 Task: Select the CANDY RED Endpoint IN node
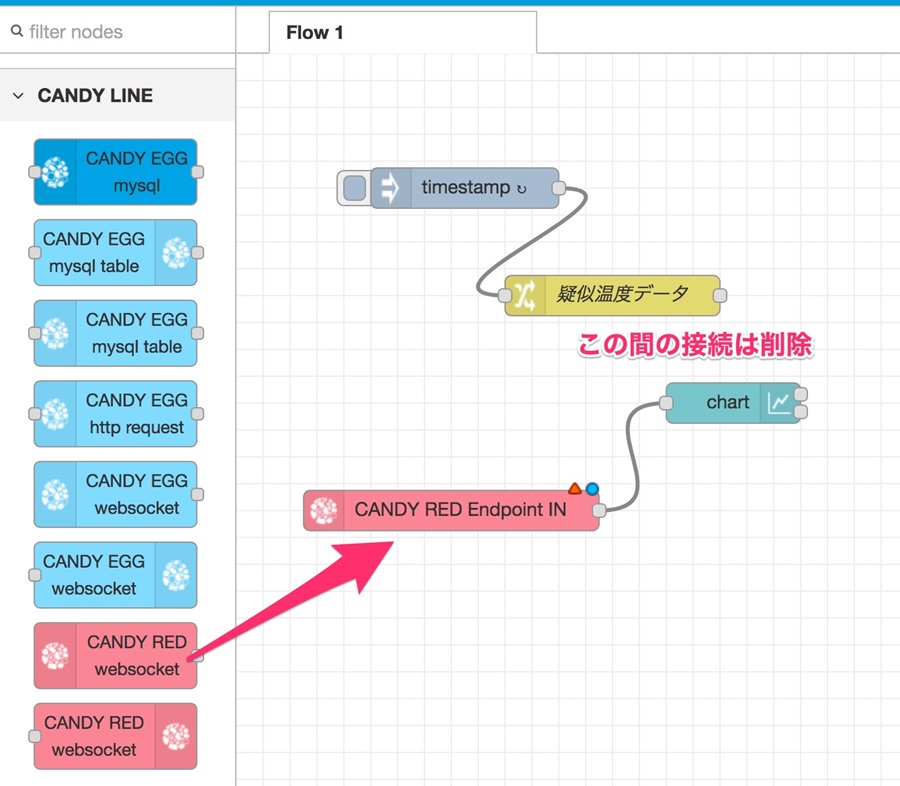[x=451, y=510]
